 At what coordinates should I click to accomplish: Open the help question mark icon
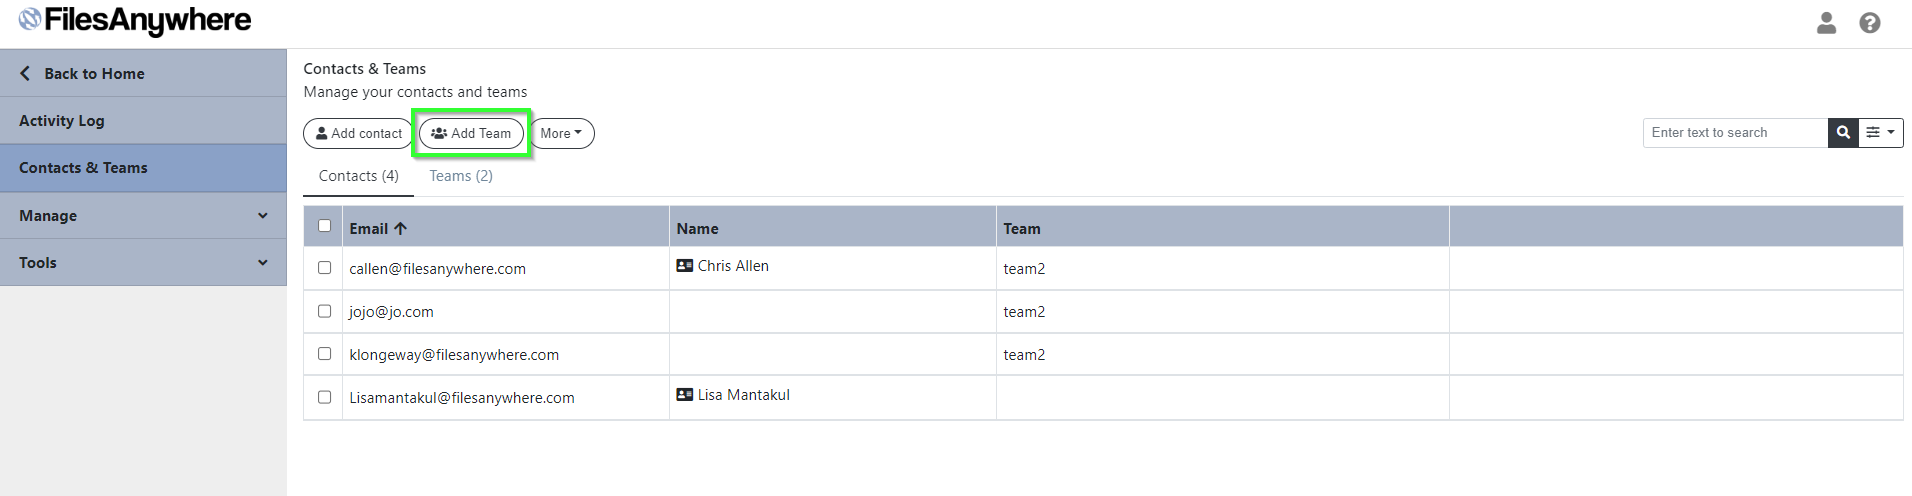coord(1870,23)
